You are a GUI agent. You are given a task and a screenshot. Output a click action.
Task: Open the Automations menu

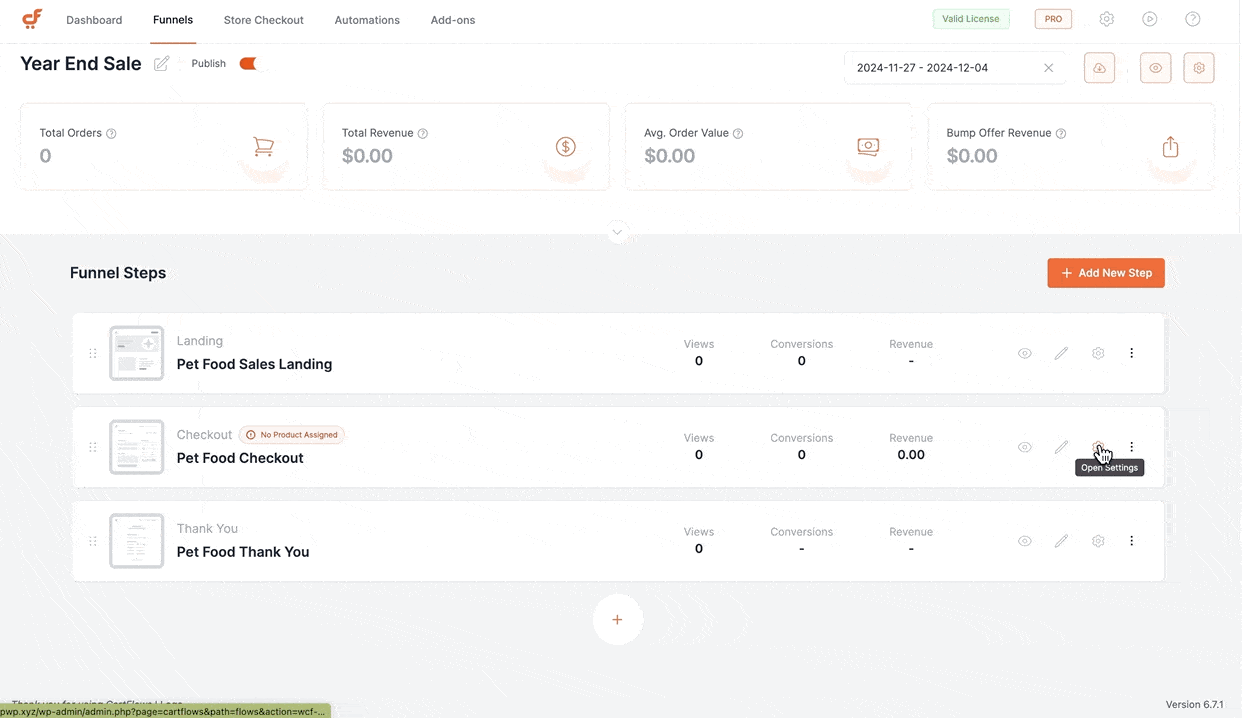pos(366,20)
